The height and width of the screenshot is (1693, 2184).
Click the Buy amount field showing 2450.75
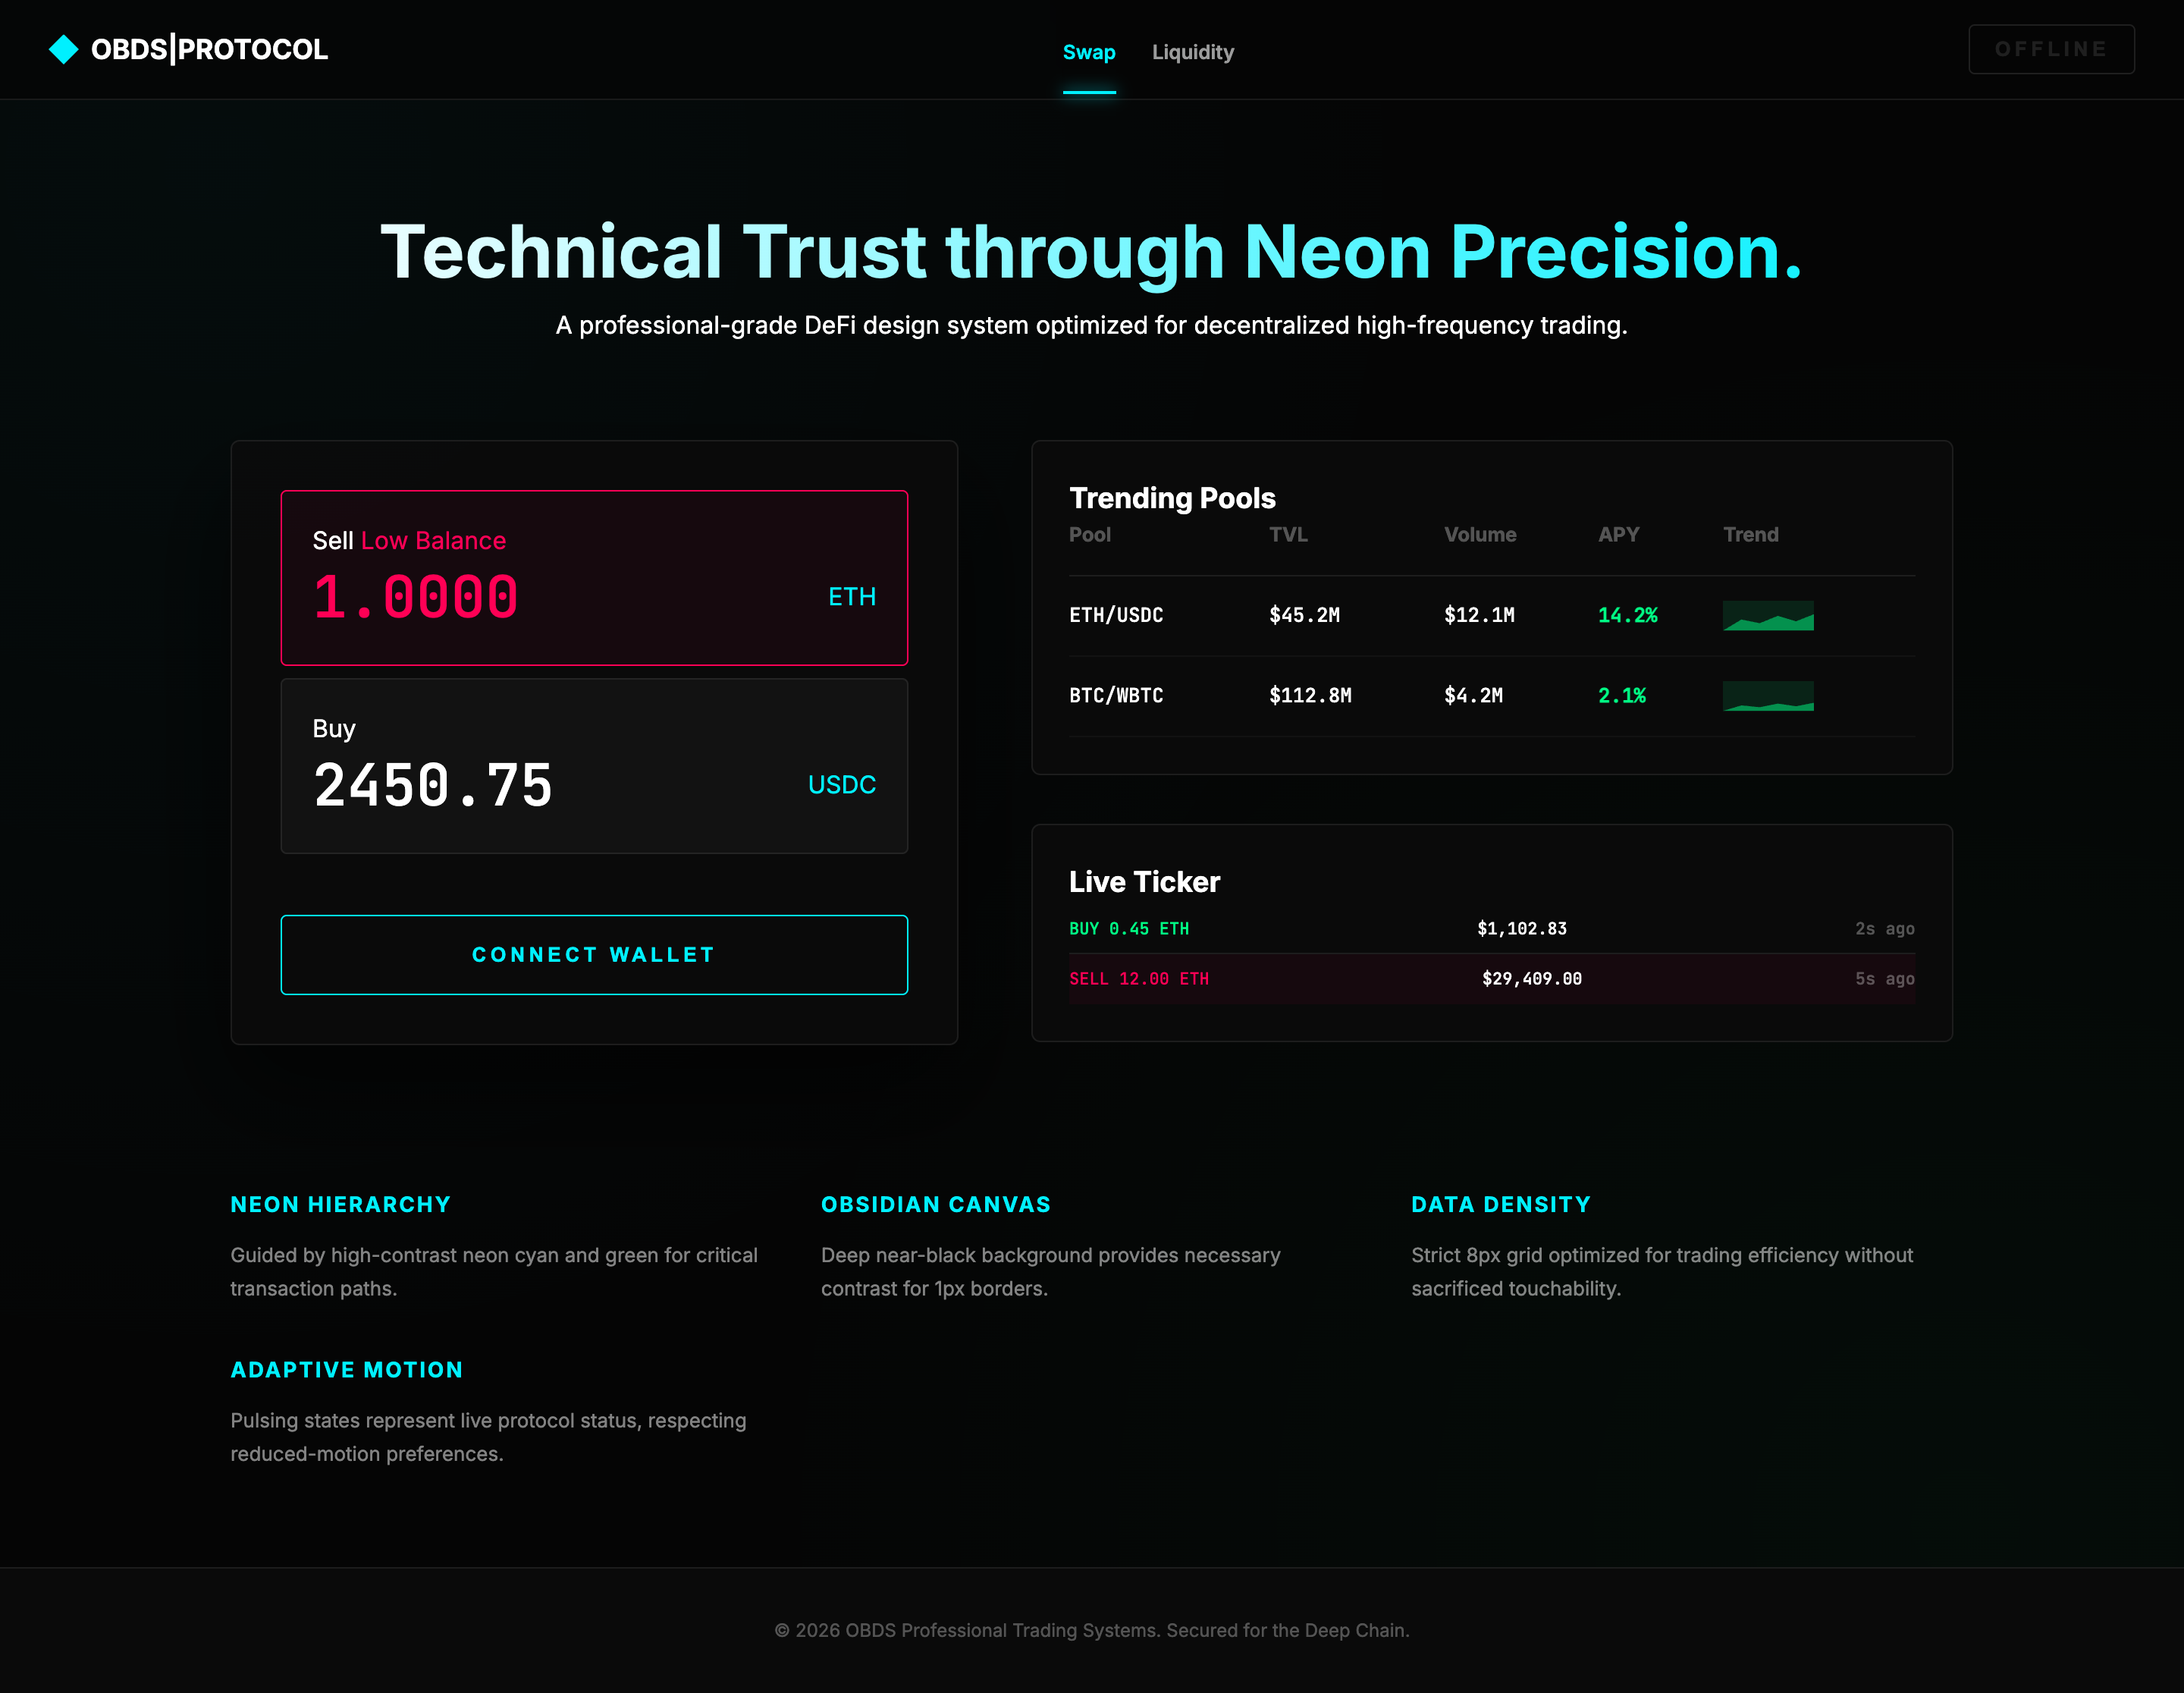(x=433, y=785)
